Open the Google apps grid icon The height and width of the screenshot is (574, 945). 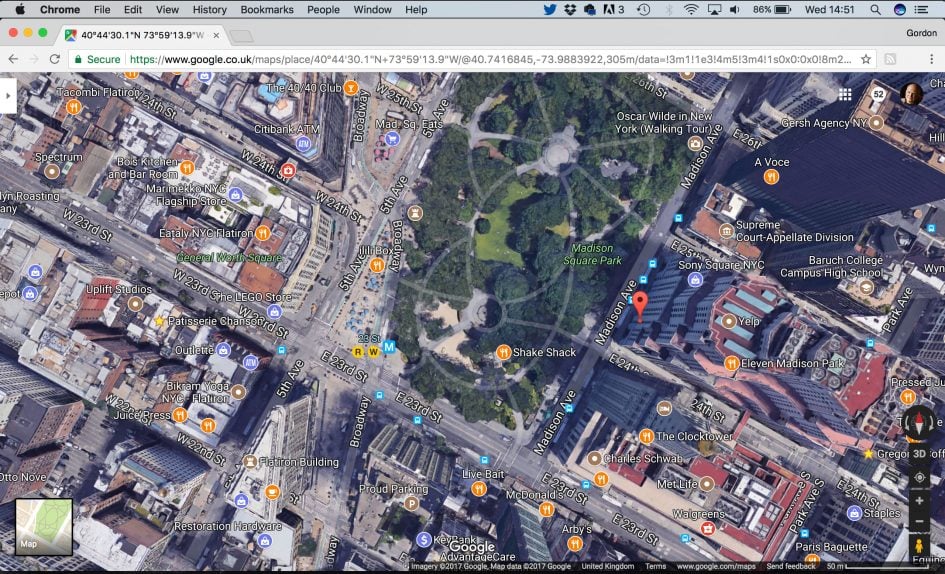pyautogui.click(x=845, y=94)
